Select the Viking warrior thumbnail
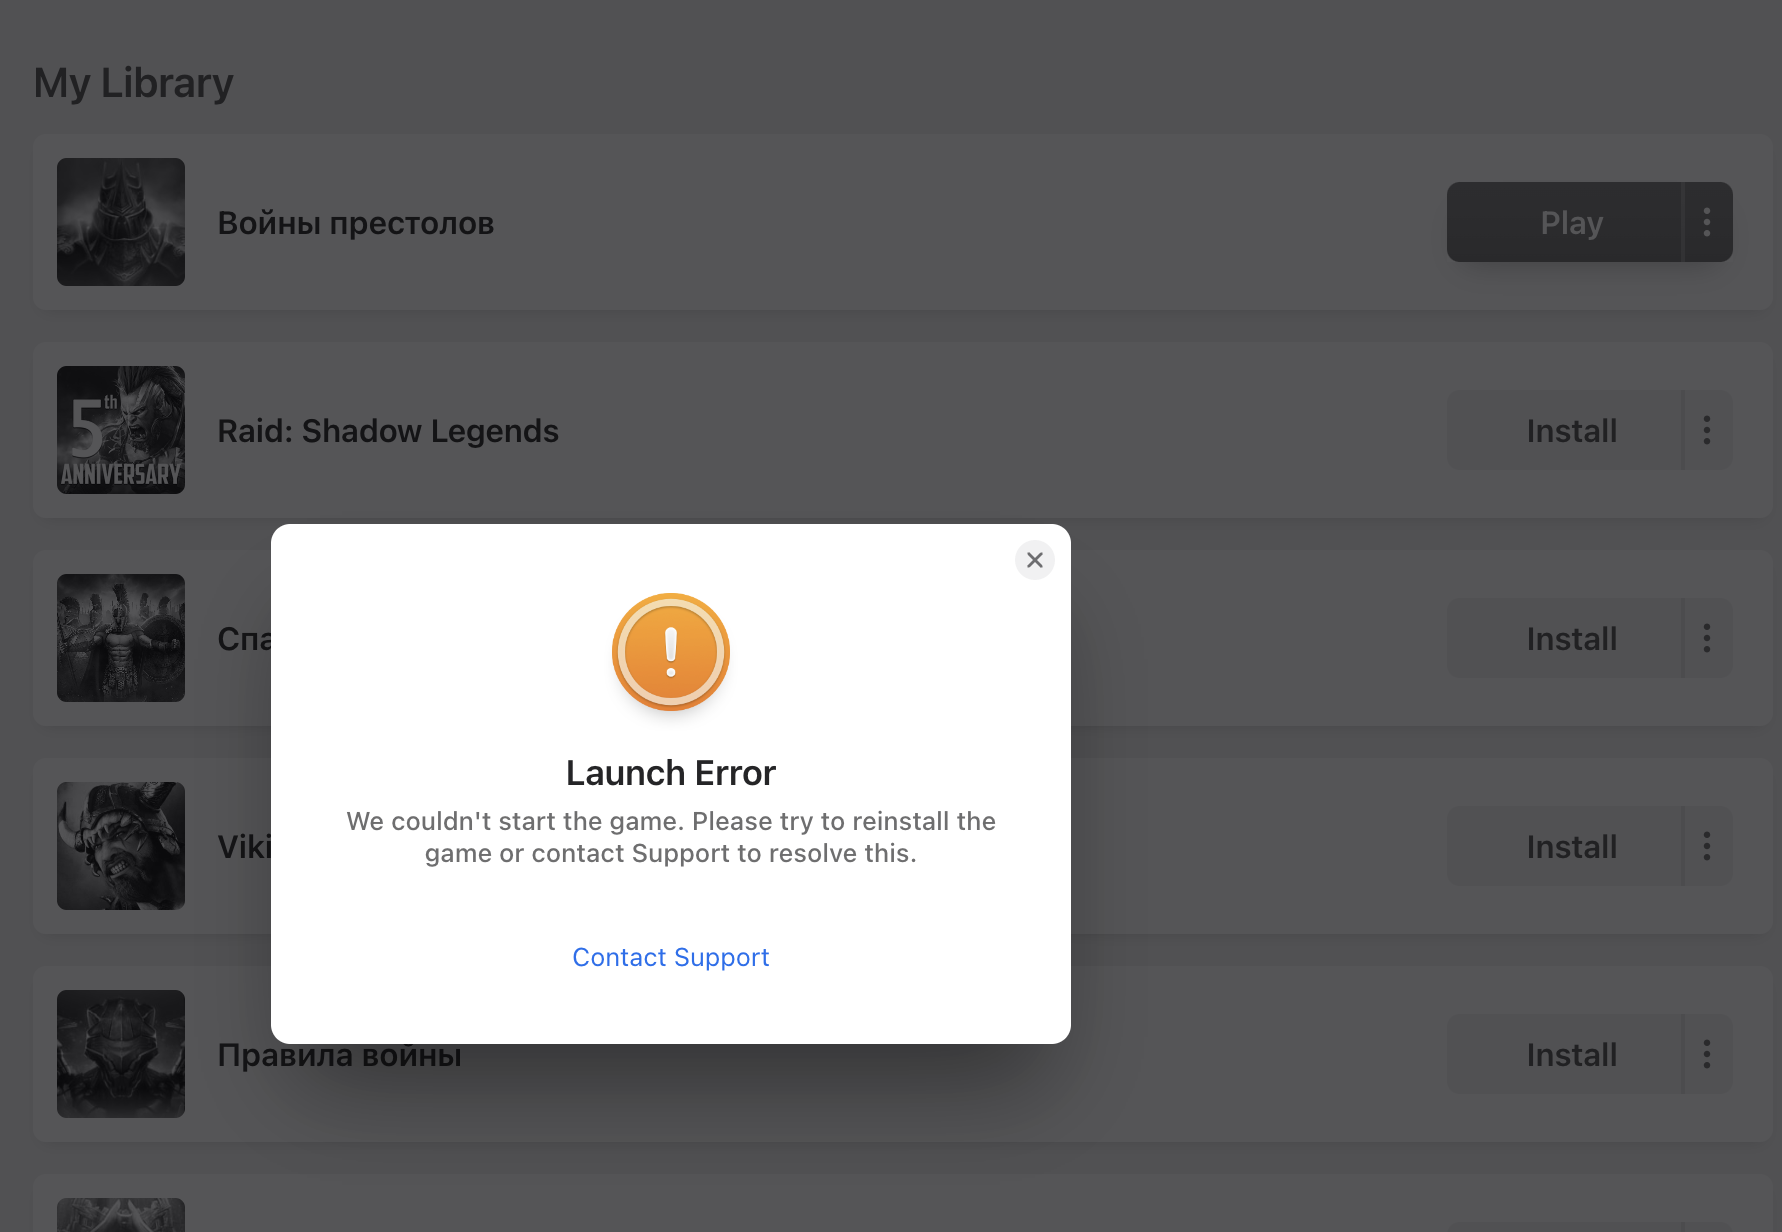Image resolution: width=1782 pixels, height=1232 pixels. 121,846
